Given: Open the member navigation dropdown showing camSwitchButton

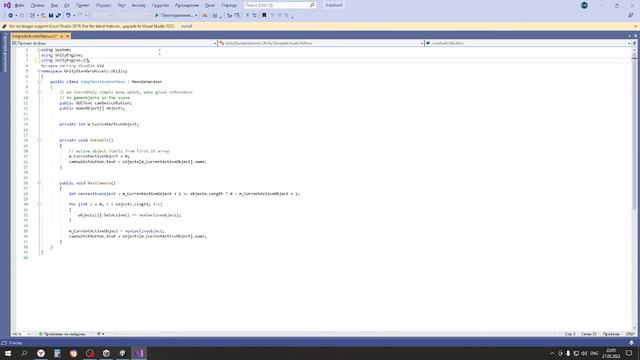Looking at the screenshot, I should tap(528, 43).
